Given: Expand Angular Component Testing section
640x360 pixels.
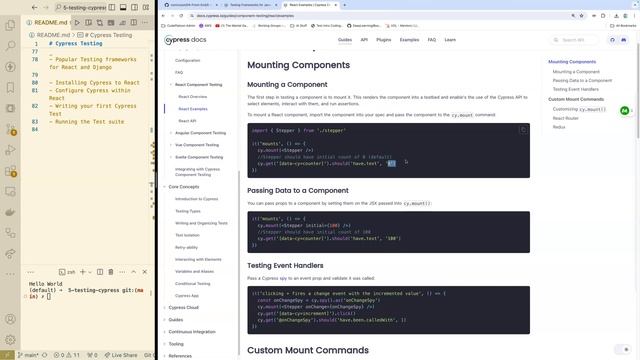Looking at the screenshot, I should (x=171, y=133).
